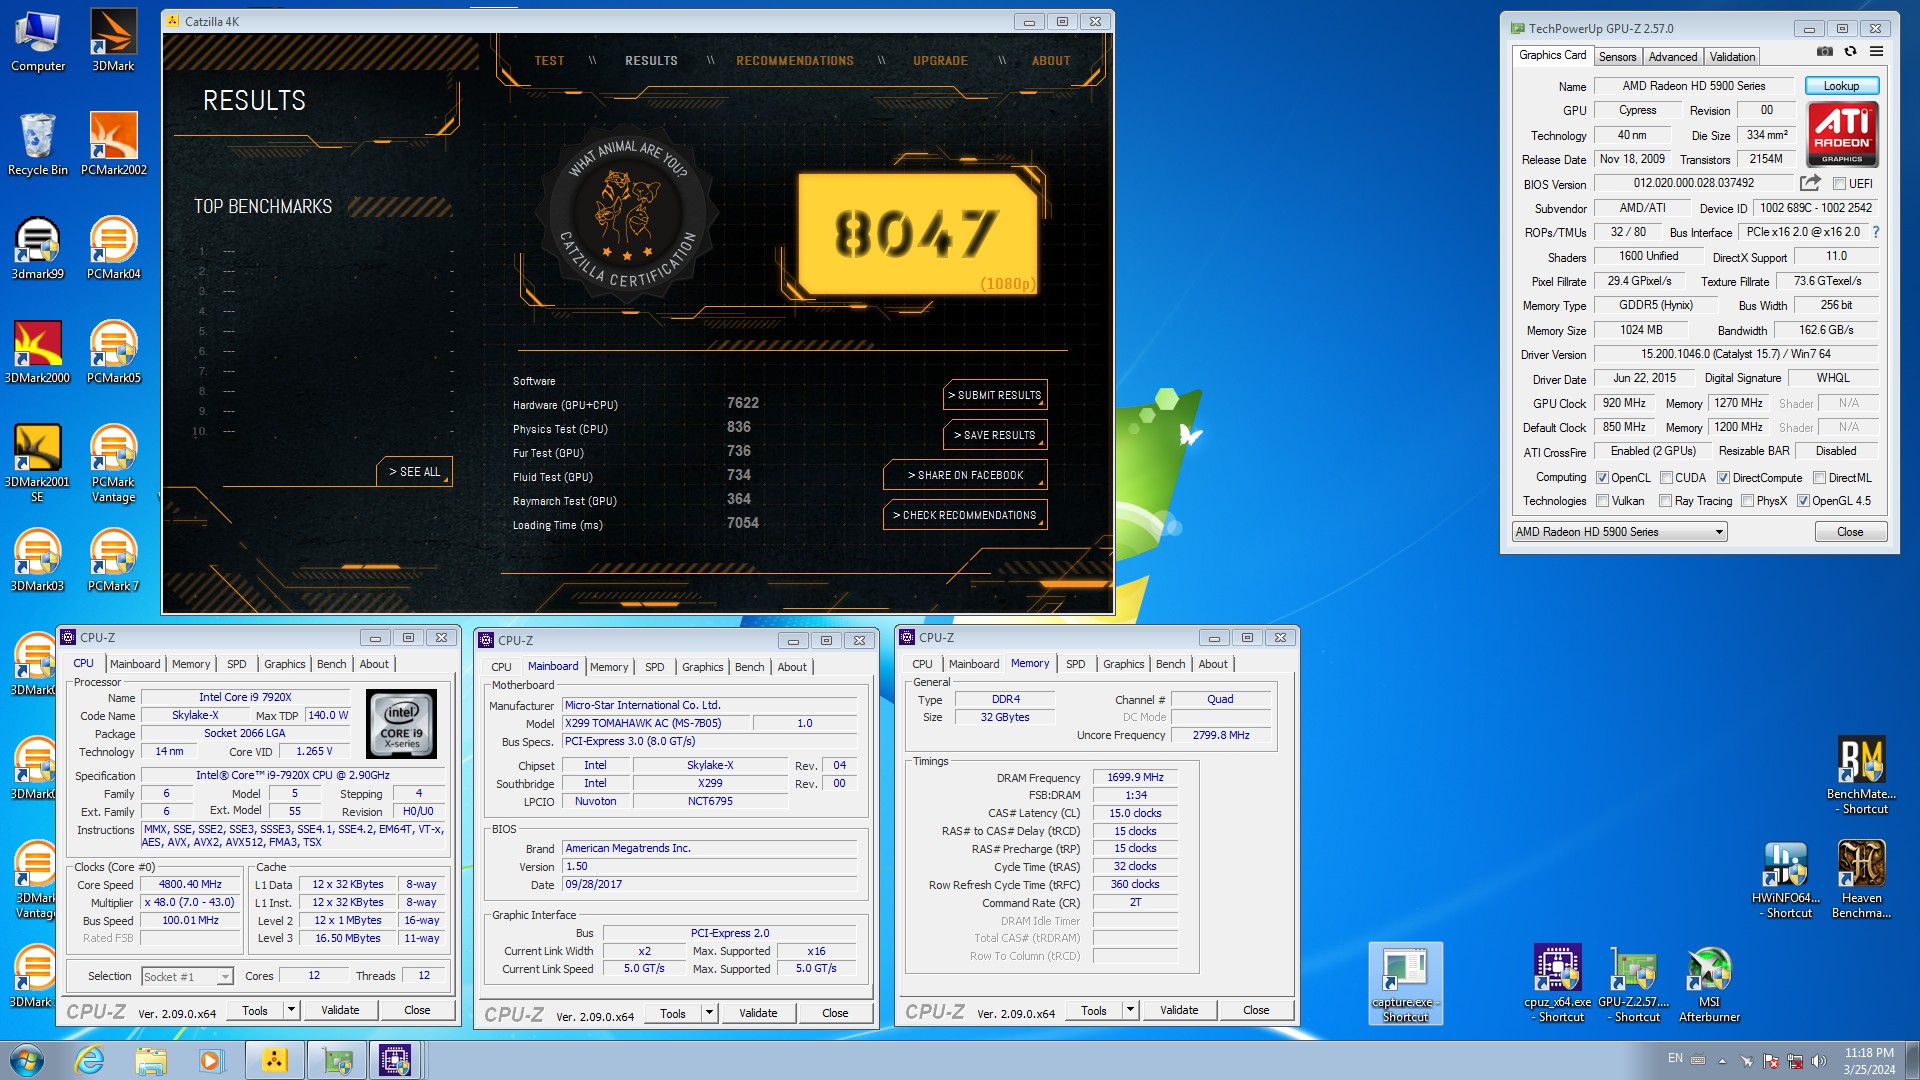Expand Tools dropdown arrow in Mainboard window

(x=709, y=1013)
